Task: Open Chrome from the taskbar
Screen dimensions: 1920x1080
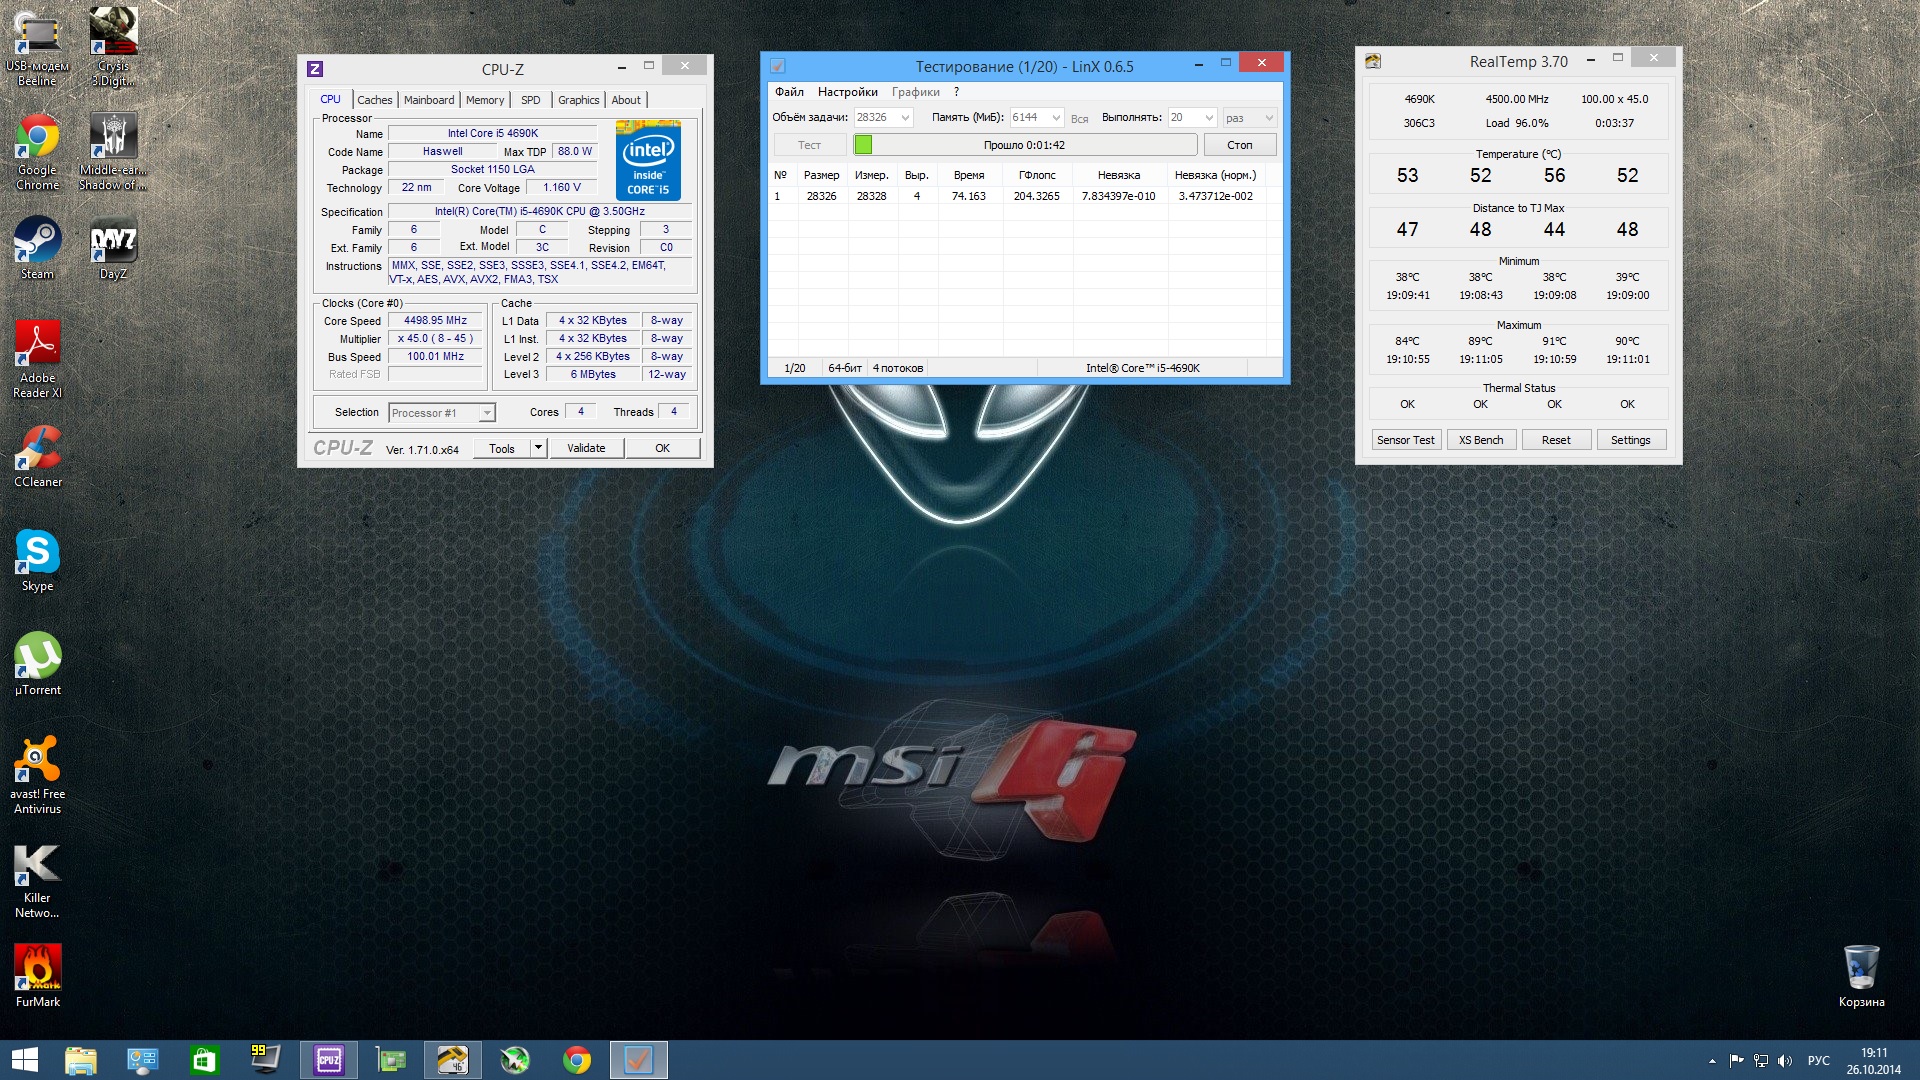Action: pyautogui.click(x=577, y=1060)
